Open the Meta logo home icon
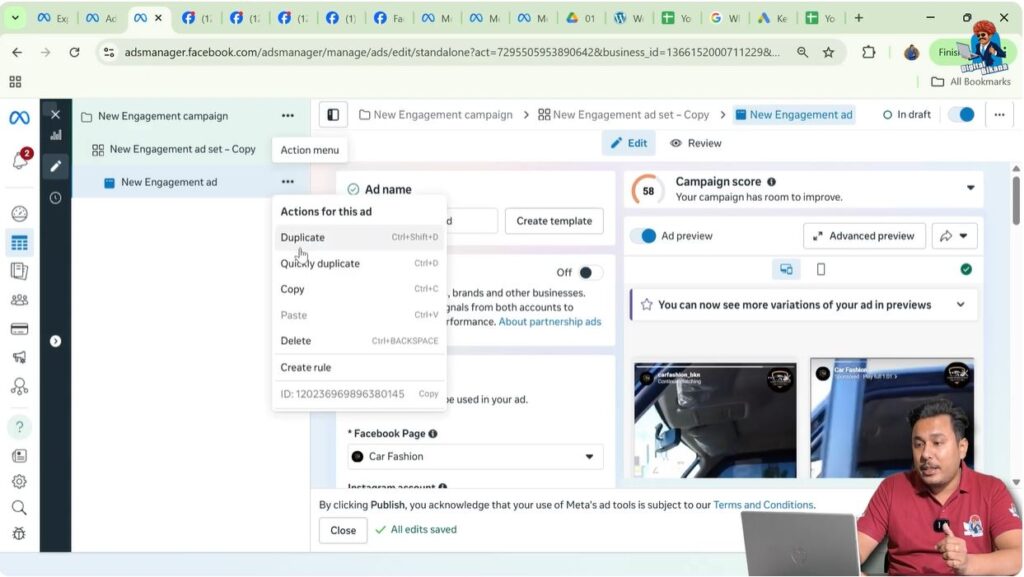The image size is (1024, 577). tap(19, 117)
